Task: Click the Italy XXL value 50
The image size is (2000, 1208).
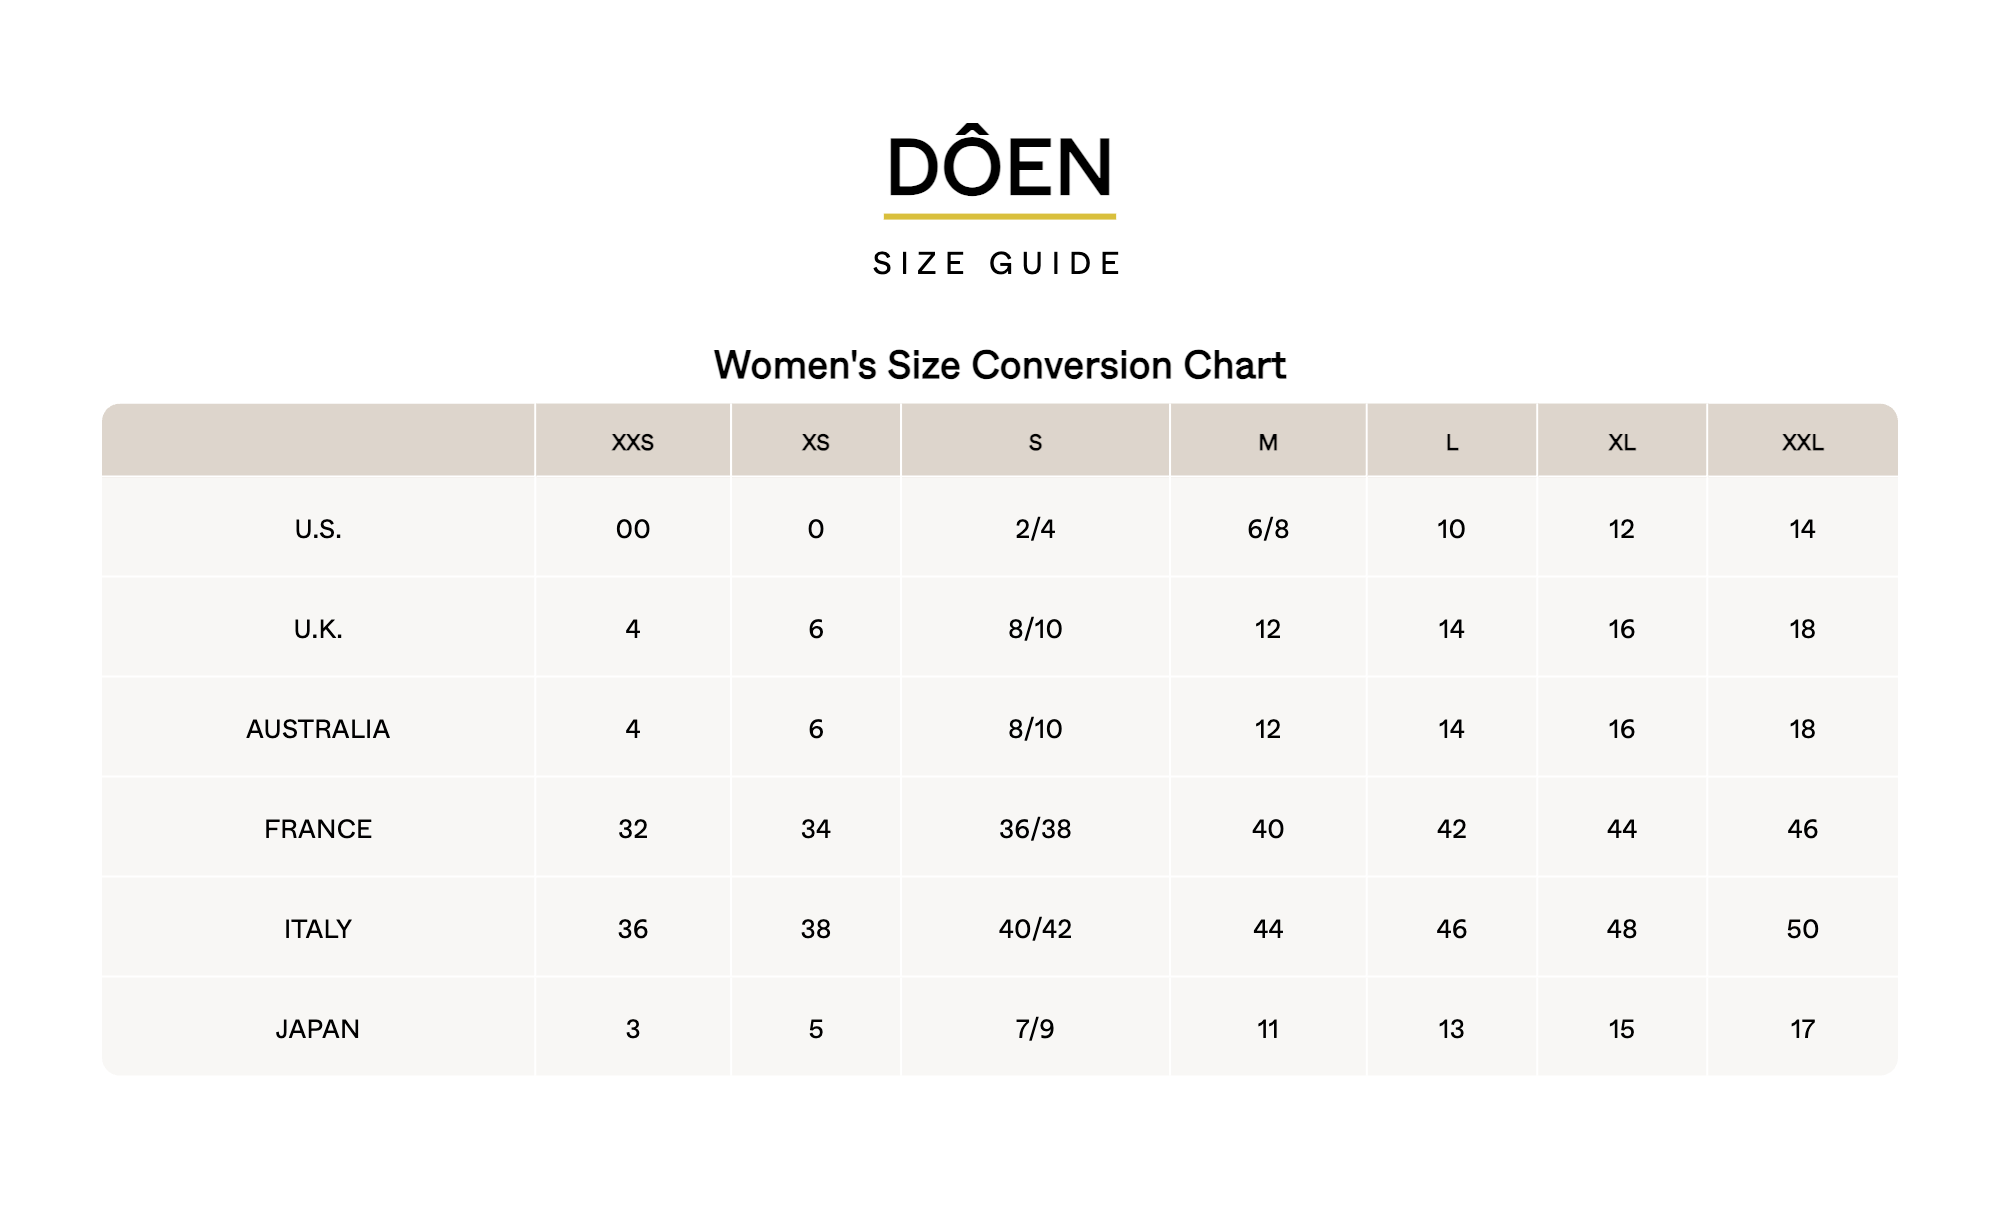Action: click(x=1803, y=929)
